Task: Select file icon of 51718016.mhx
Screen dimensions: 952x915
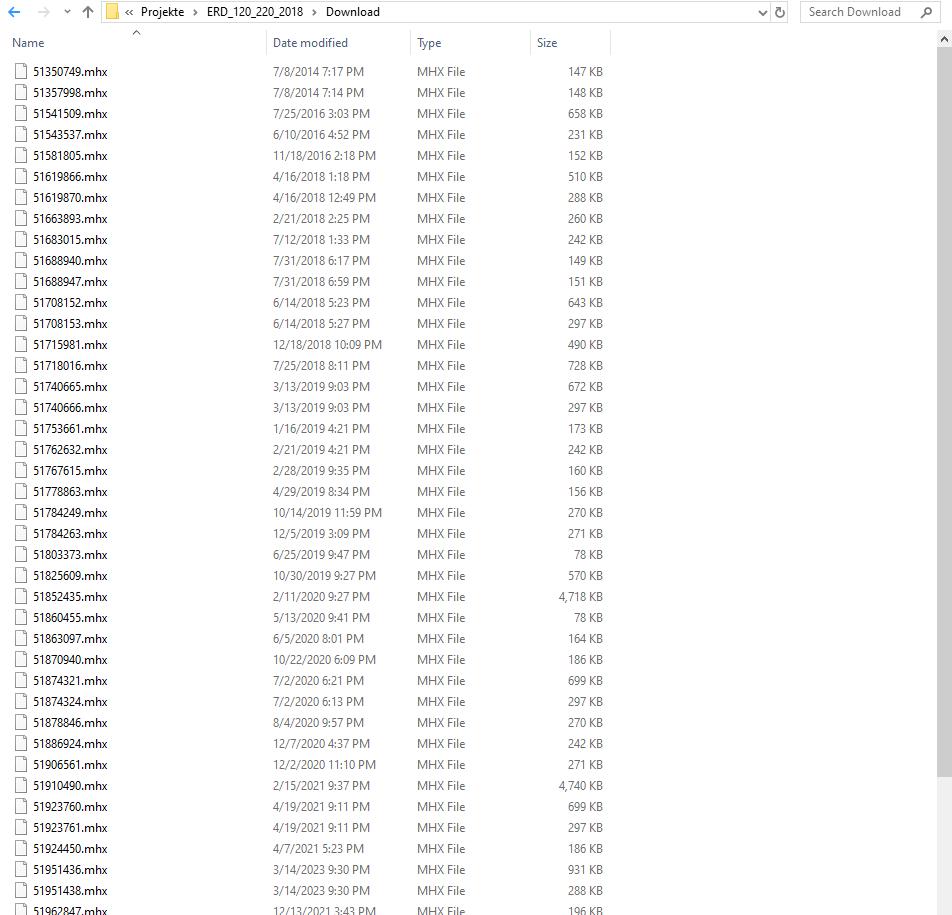Action: pyautogui.click(x=21, y=366)
